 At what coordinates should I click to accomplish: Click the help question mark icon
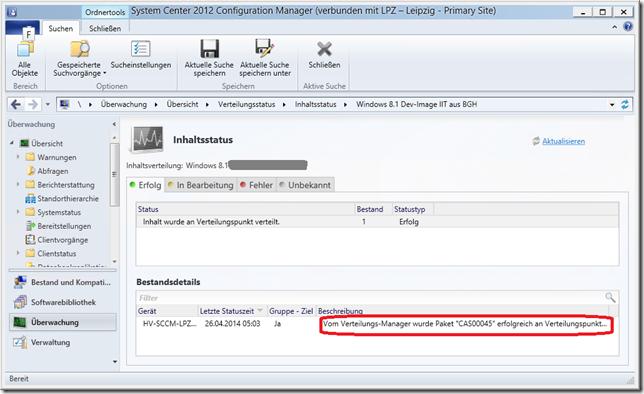628,27
